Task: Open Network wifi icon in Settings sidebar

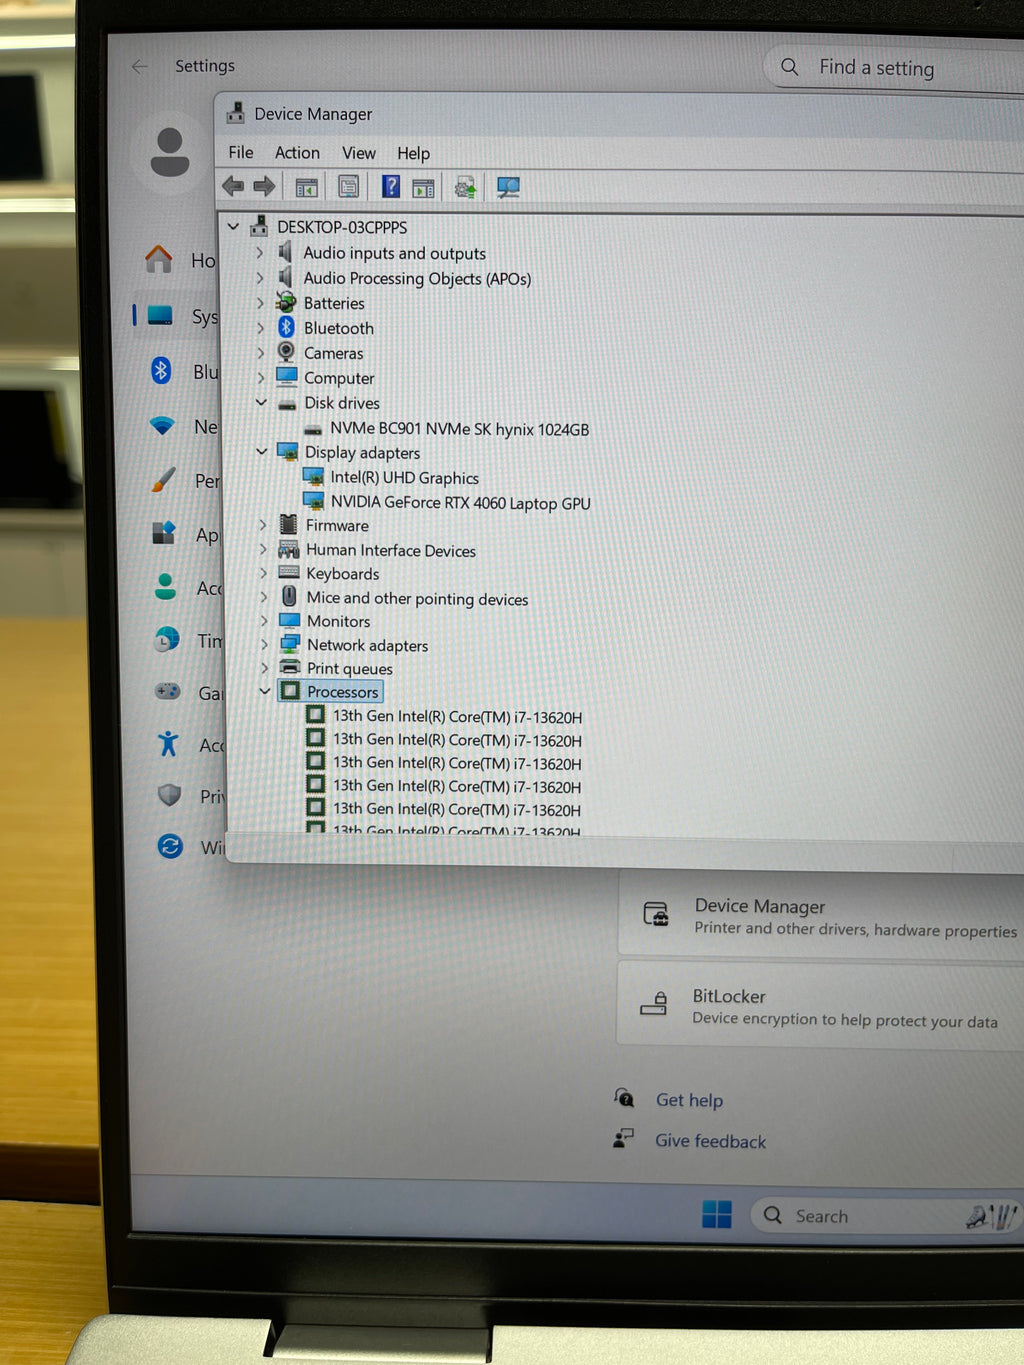Action: (162, 426)
